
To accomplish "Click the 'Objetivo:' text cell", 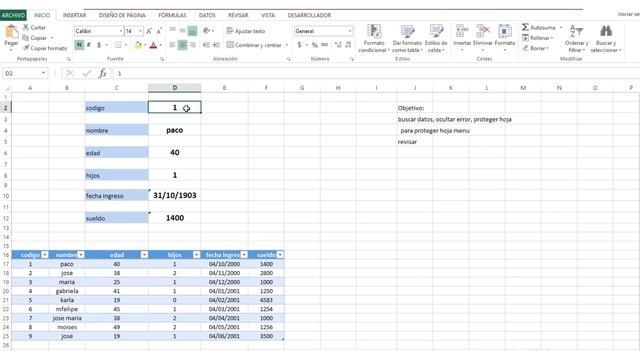I will [x=411, y=108].
